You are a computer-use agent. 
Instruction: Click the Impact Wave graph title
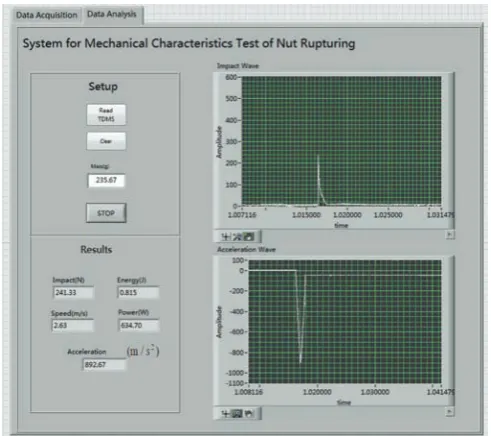click(238, 66)
